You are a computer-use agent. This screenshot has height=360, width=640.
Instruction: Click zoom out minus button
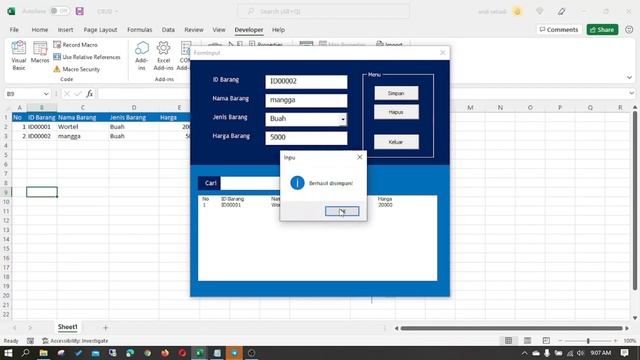tap(560, 340)
